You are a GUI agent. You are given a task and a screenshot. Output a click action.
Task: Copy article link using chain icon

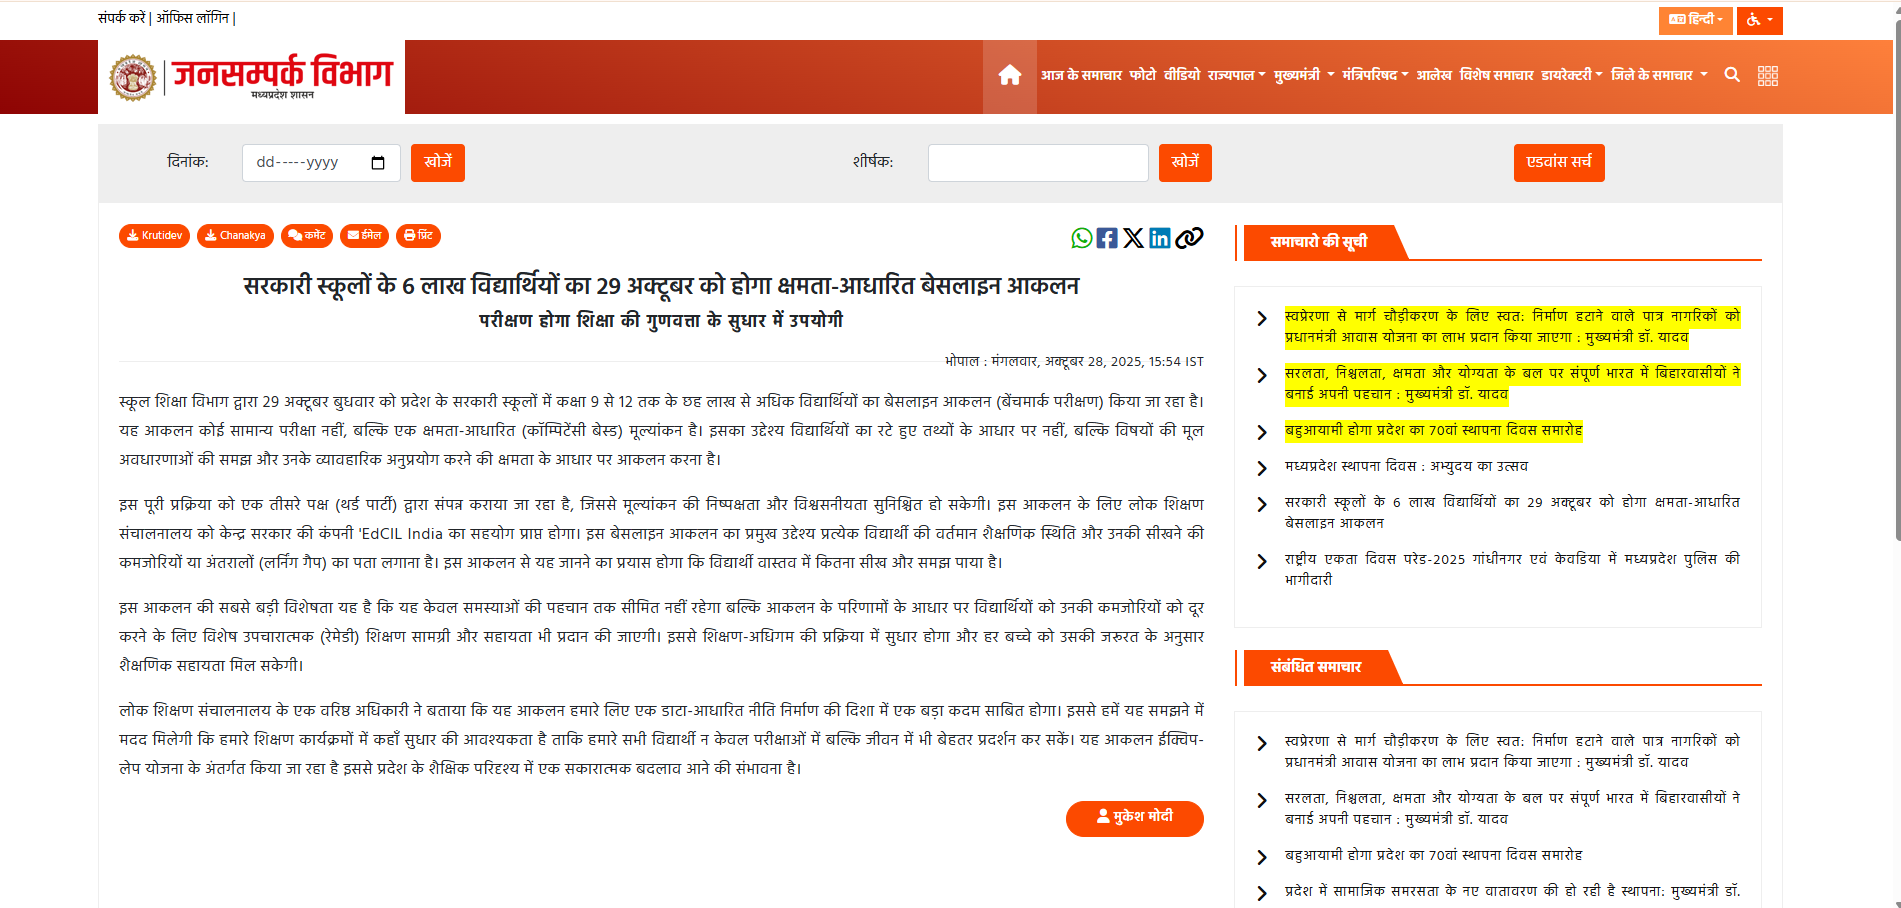pyautogui.click(x=1189, y=238)
